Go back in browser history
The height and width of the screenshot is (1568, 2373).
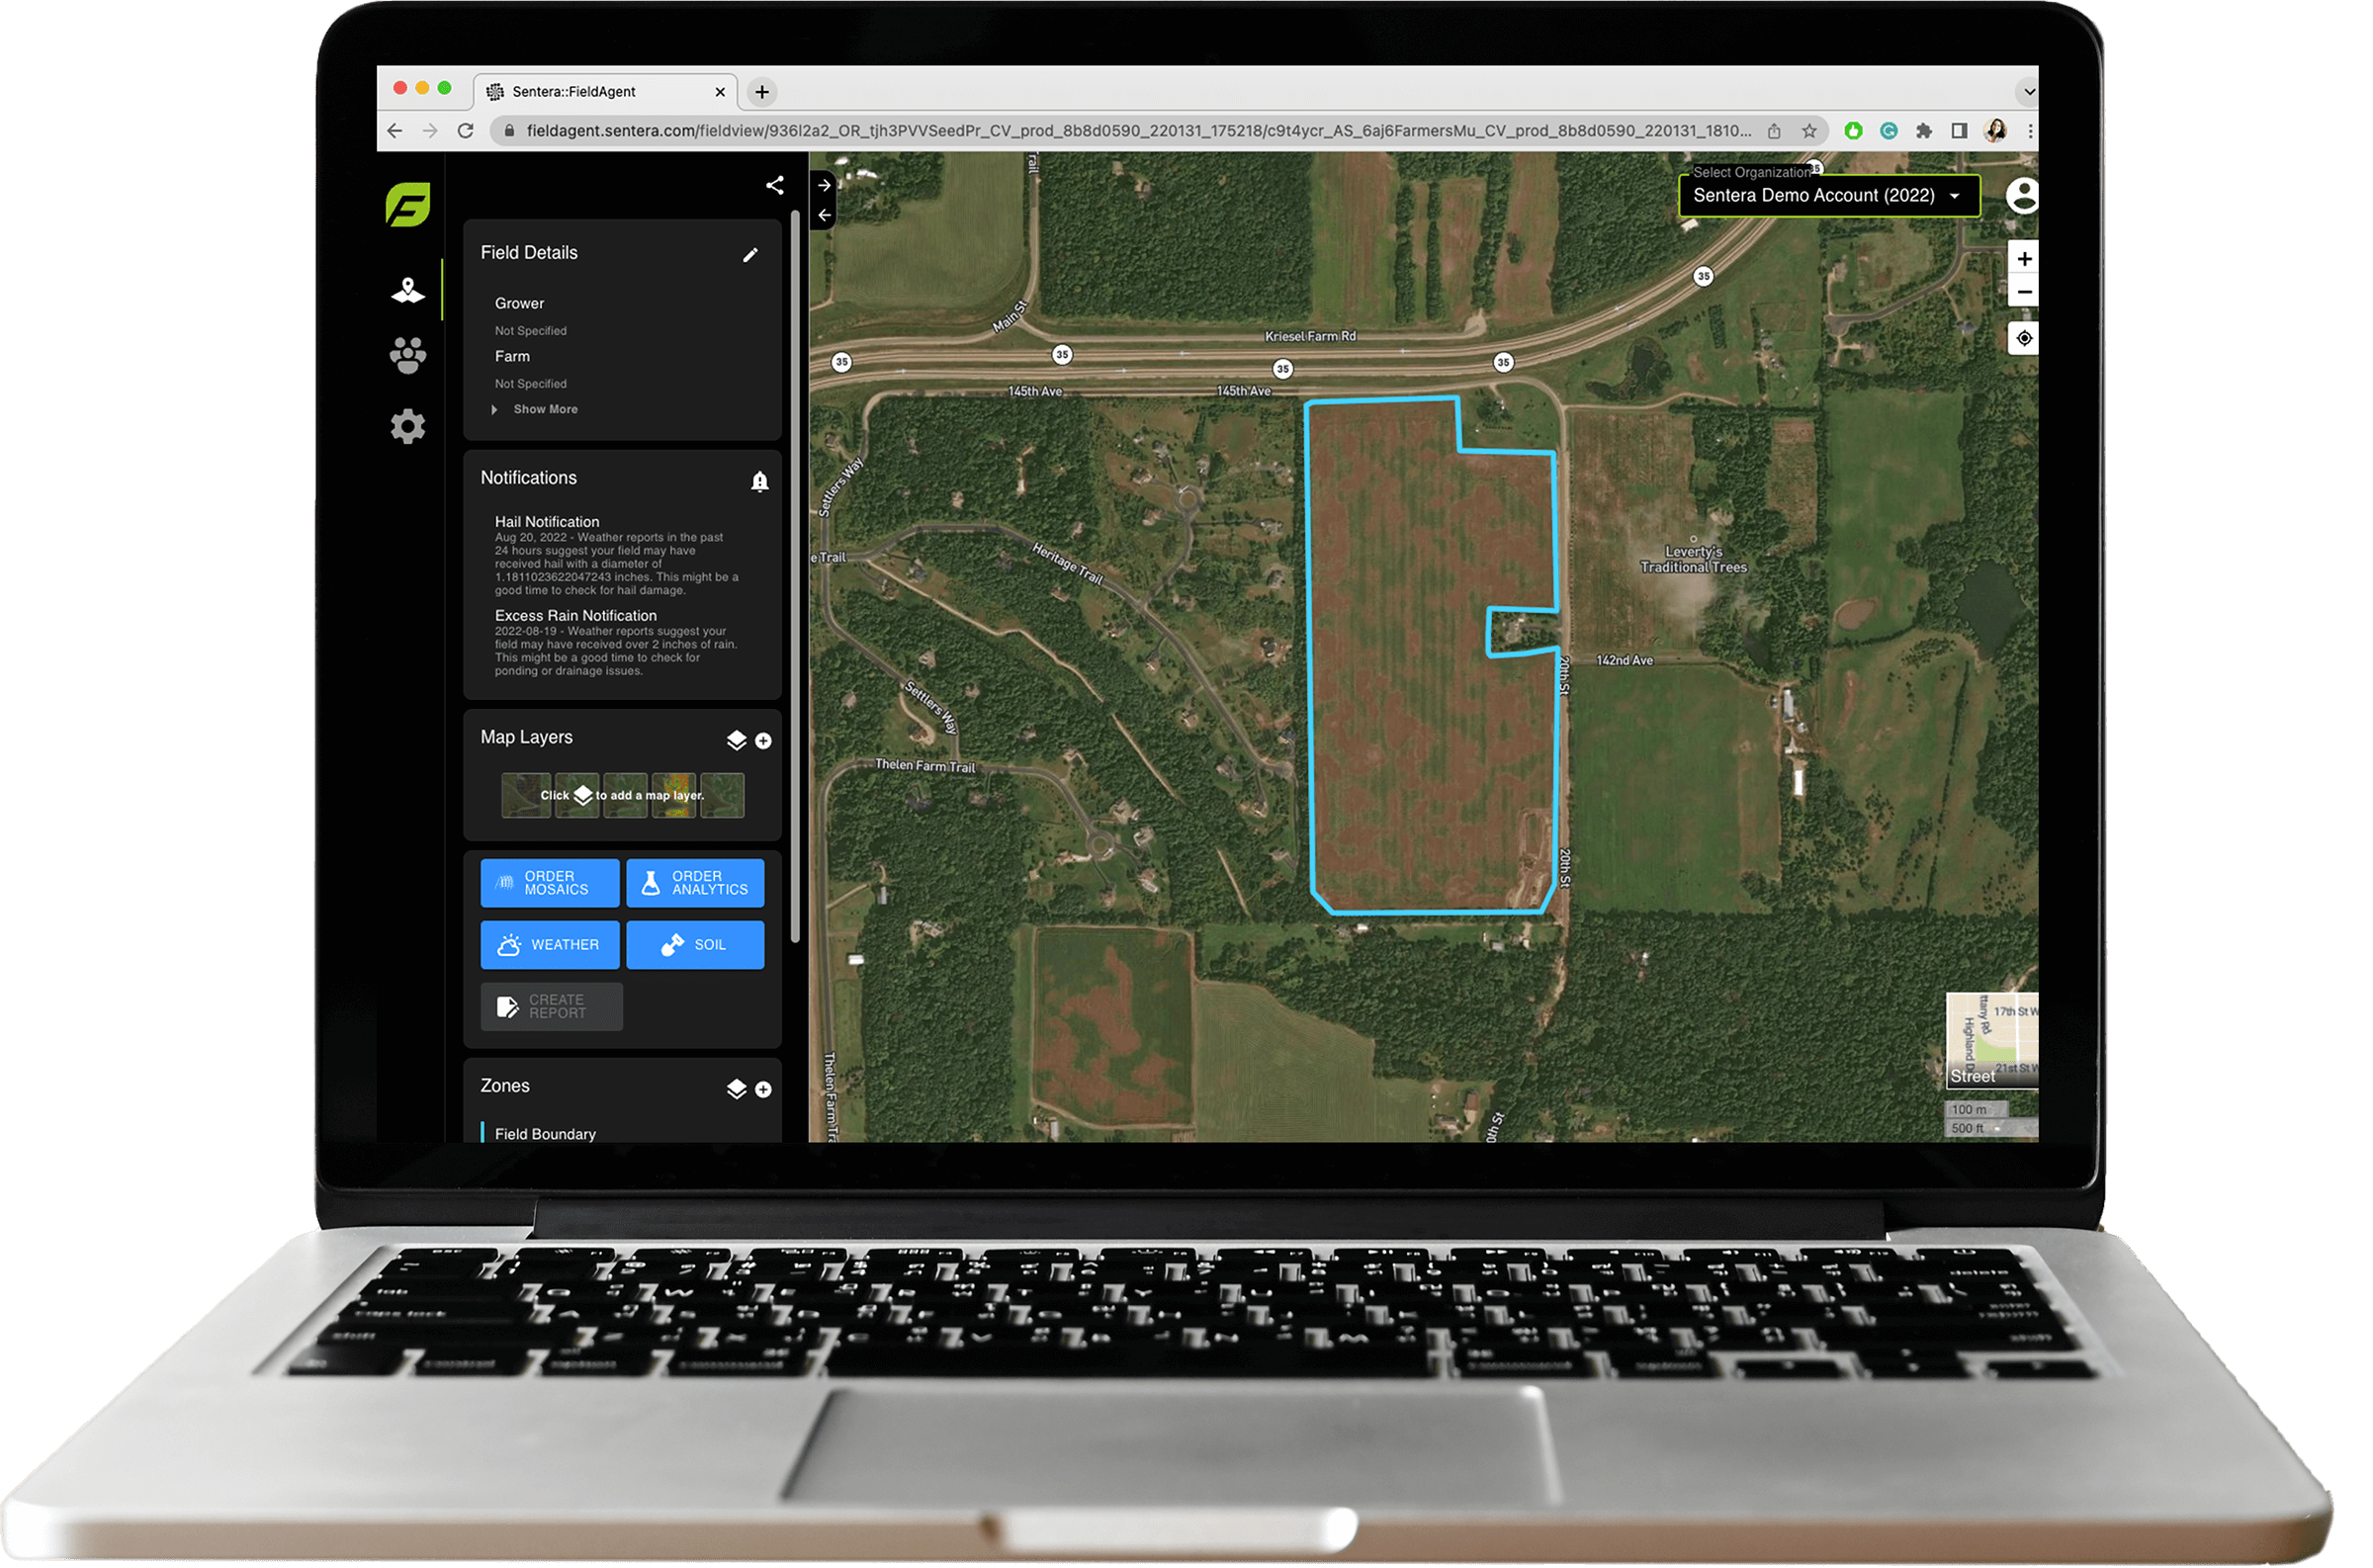coord(396,131)
